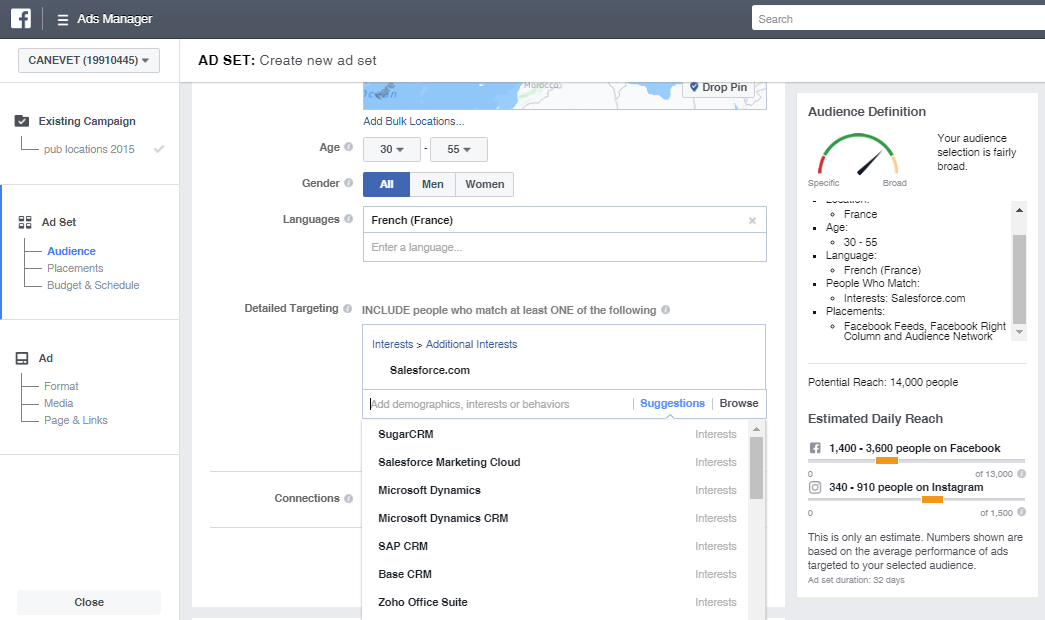Select Women gender option
Viewport: 1045px width, 620px height.
(485, 184)
